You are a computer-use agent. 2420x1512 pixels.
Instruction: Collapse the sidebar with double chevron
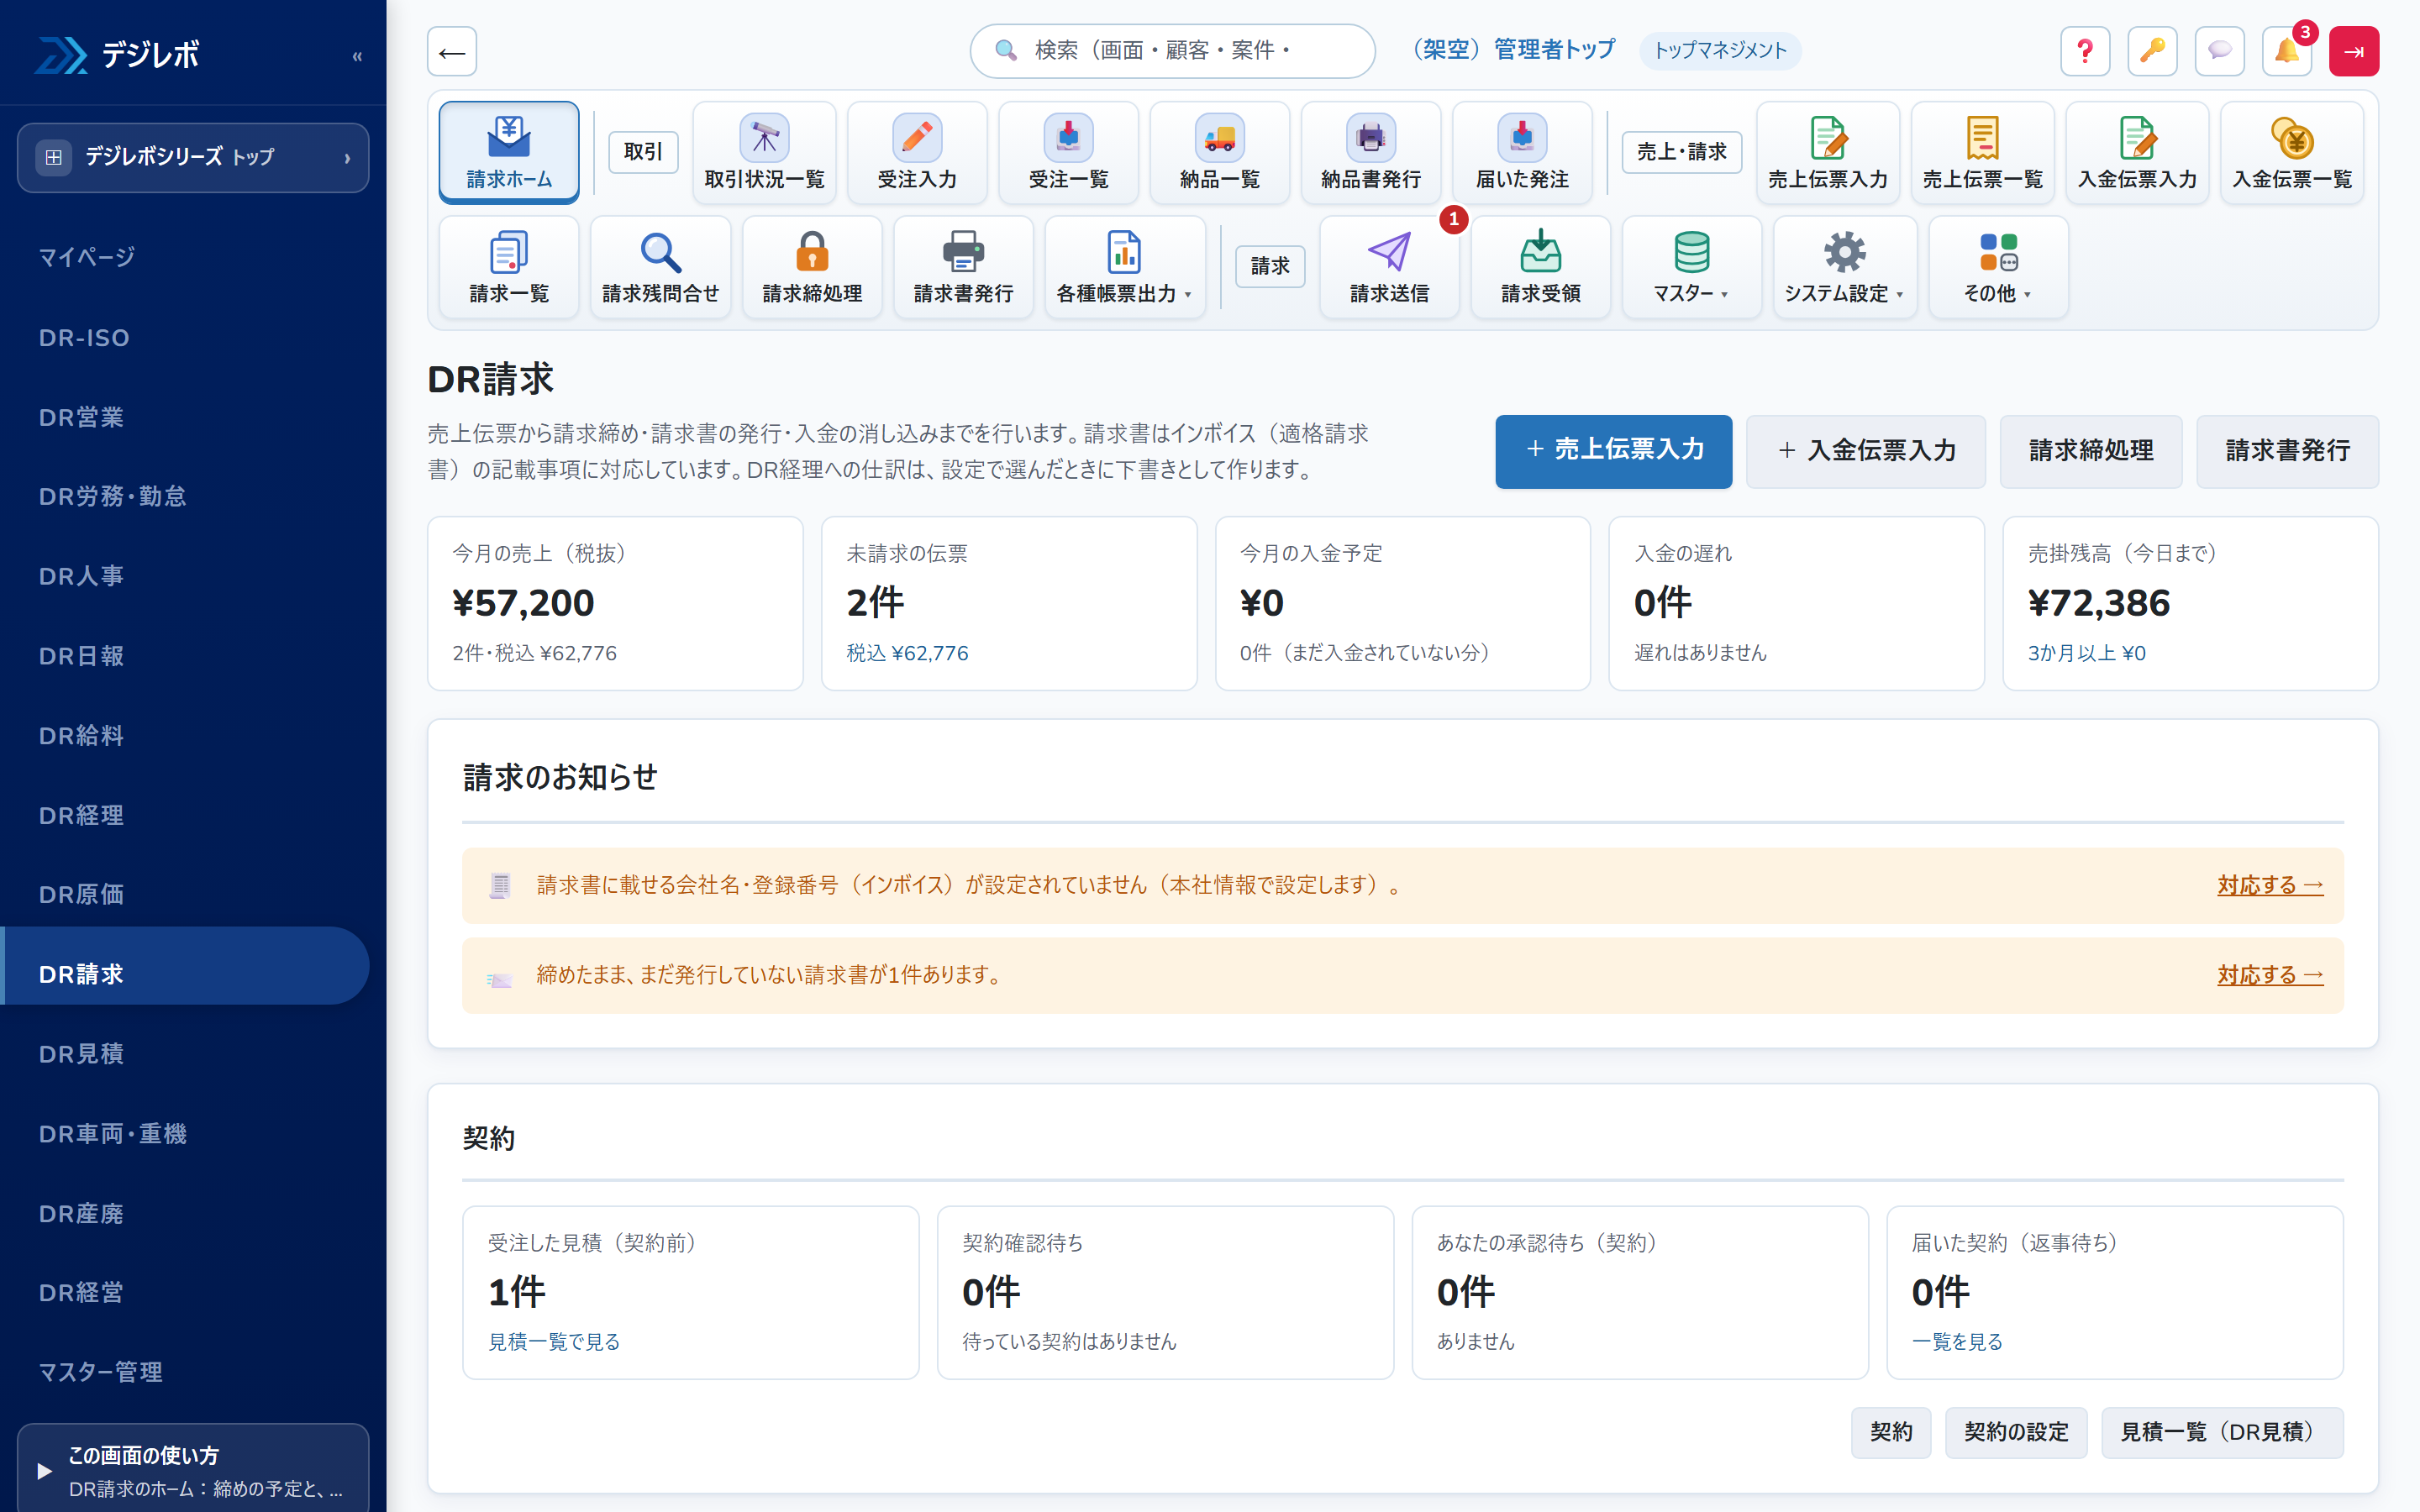click(x=357, y=56)
